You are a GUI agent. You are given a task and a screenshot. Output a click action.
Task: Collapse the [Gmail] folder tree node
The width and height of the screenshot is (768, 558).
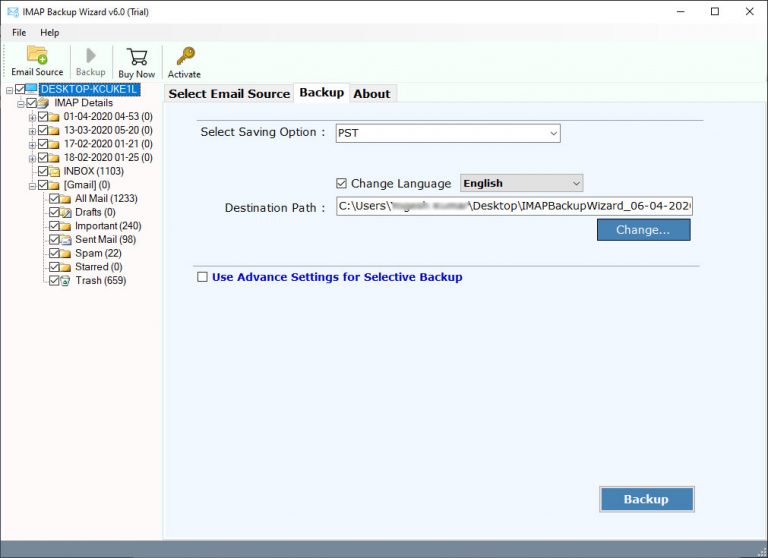tap(32, 185)
